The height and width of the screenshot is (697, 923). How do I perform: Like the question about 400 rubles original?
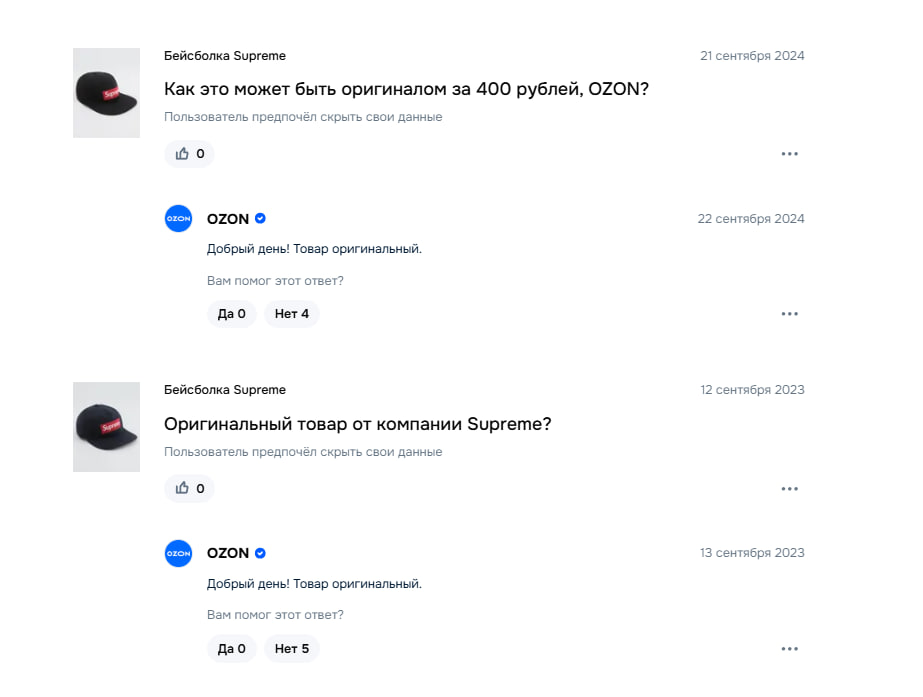click(x=189, y=154)
